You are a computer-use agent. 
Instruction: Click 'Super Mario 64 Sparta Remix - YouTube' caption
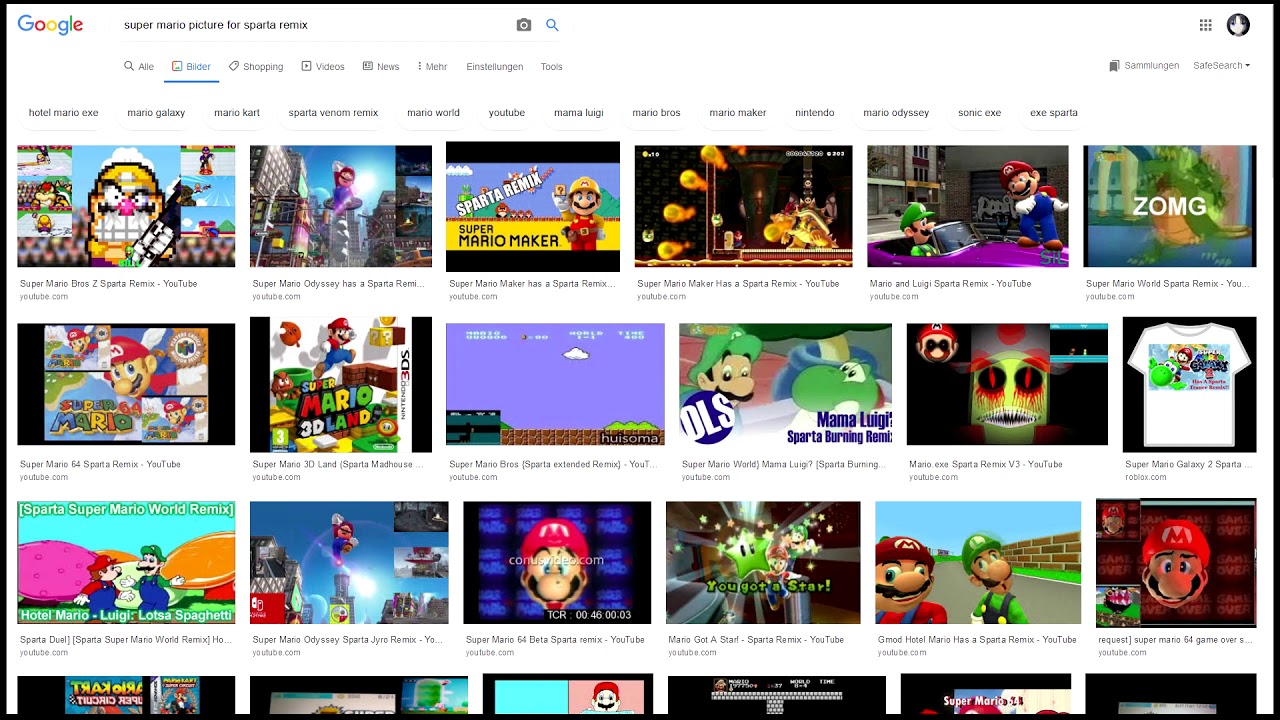100,464
